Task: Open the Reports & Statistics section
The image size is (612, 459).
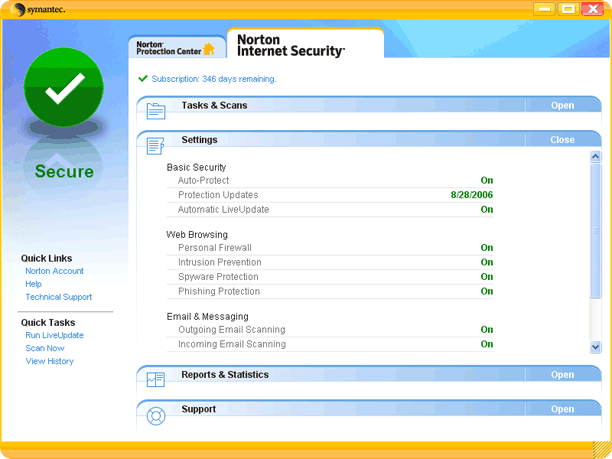Action: click(562, 375)
